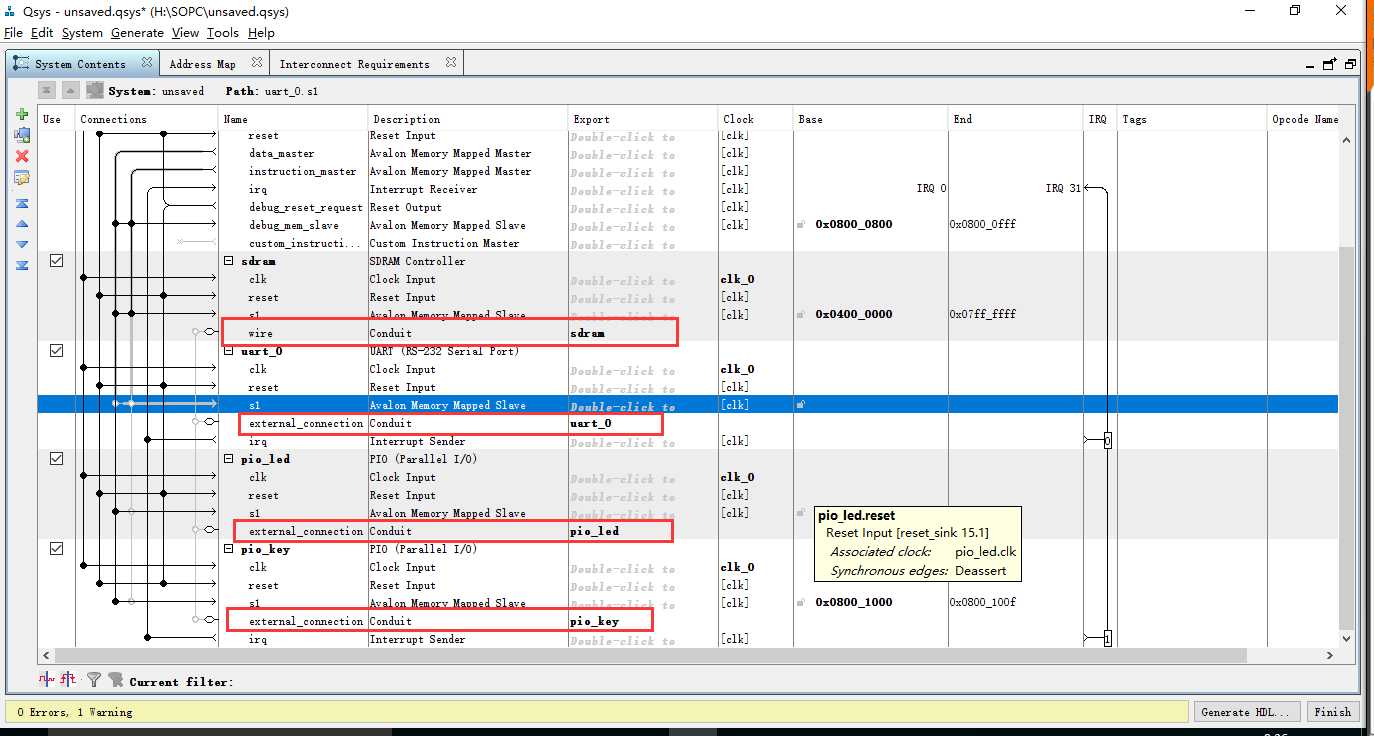Click the lock icon beside base 0x0800_0800
Screen dimensions: 1374x736
pyautogui.click(x=802, y=224)
